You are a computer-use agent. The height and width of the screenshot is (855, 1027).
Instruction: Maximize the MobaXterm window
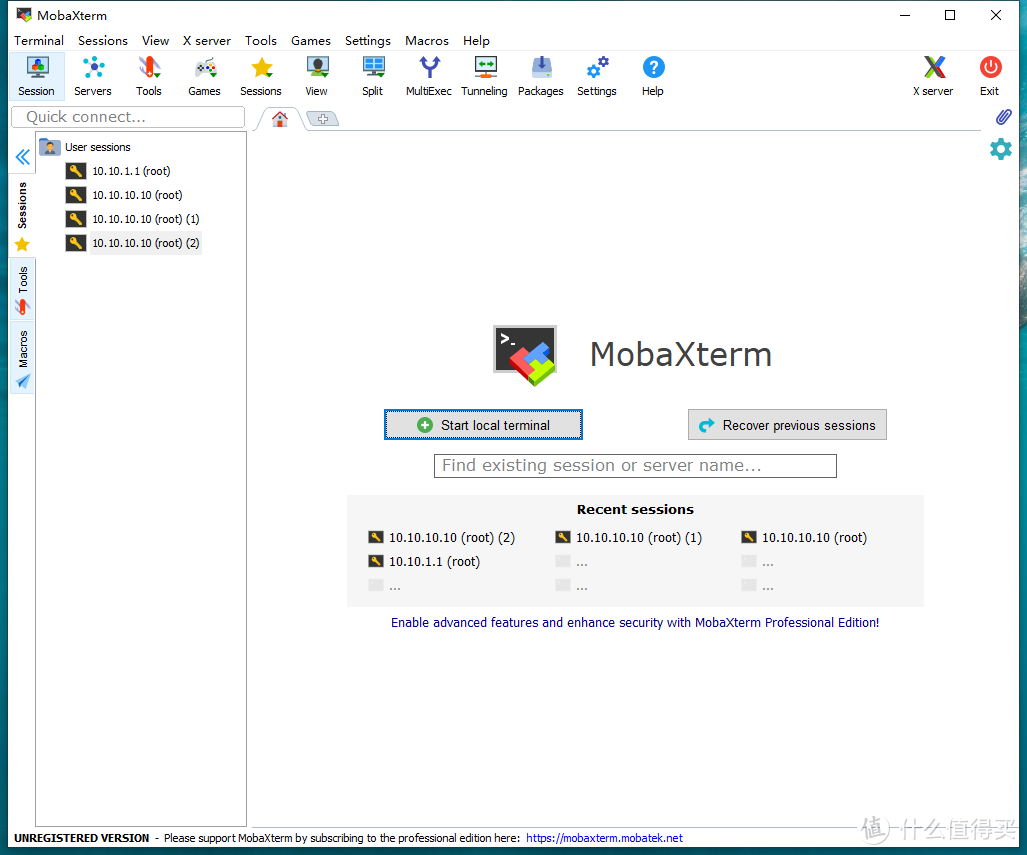(x=950, y=15)
